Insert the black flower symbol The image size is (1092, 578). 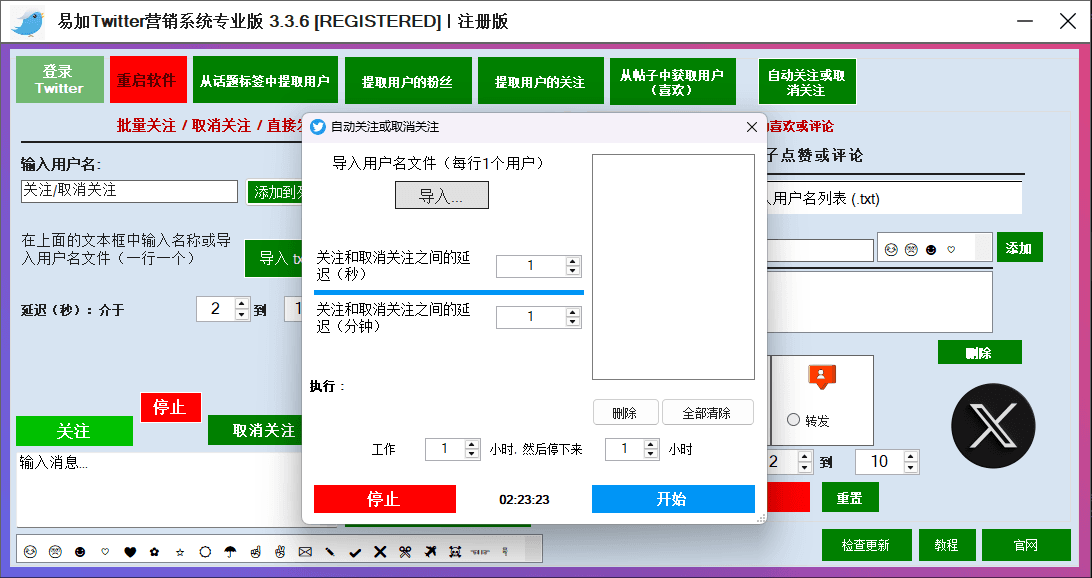155,552
